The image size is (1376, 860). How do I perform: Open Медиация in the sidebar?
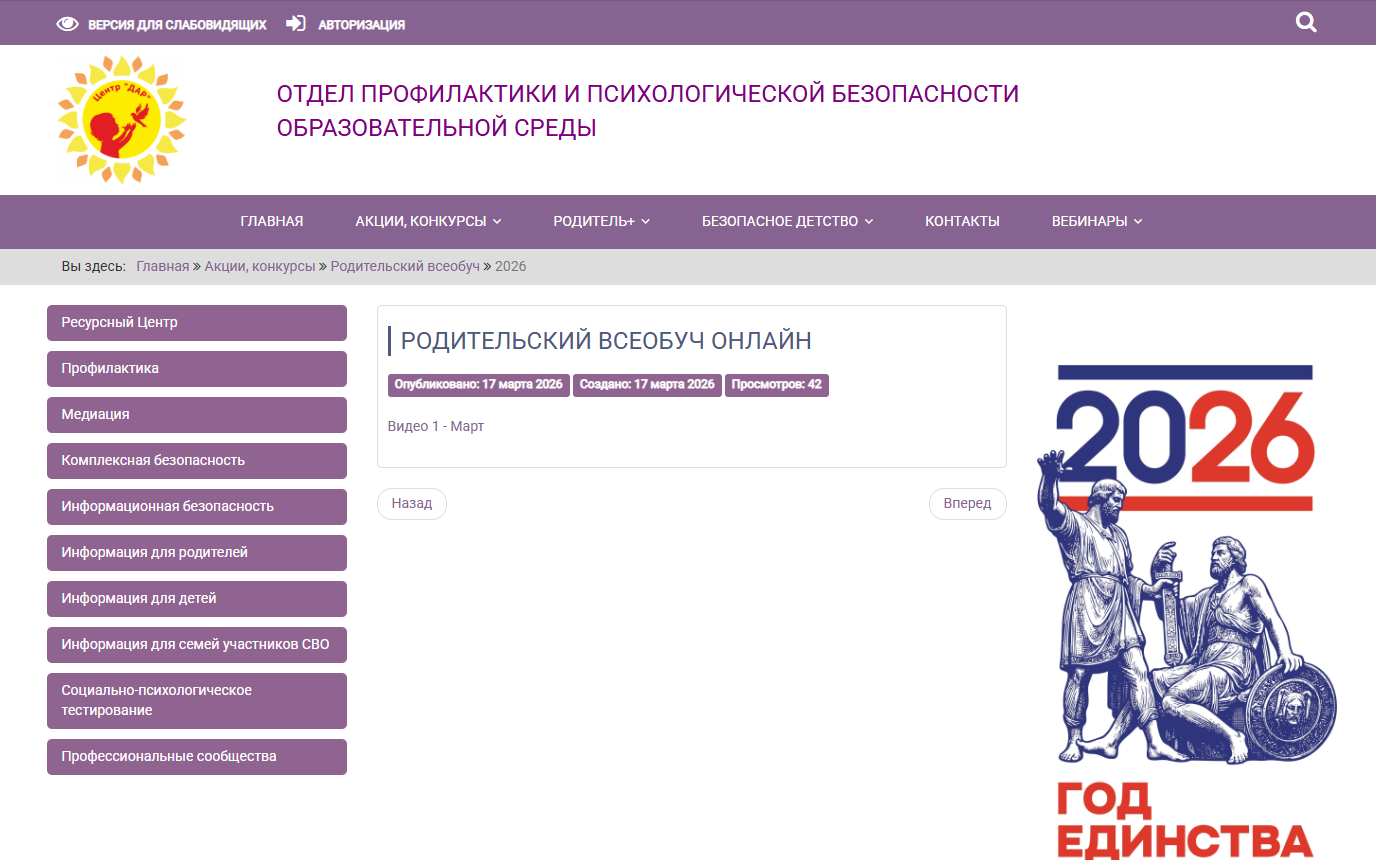tap(197, 415)
